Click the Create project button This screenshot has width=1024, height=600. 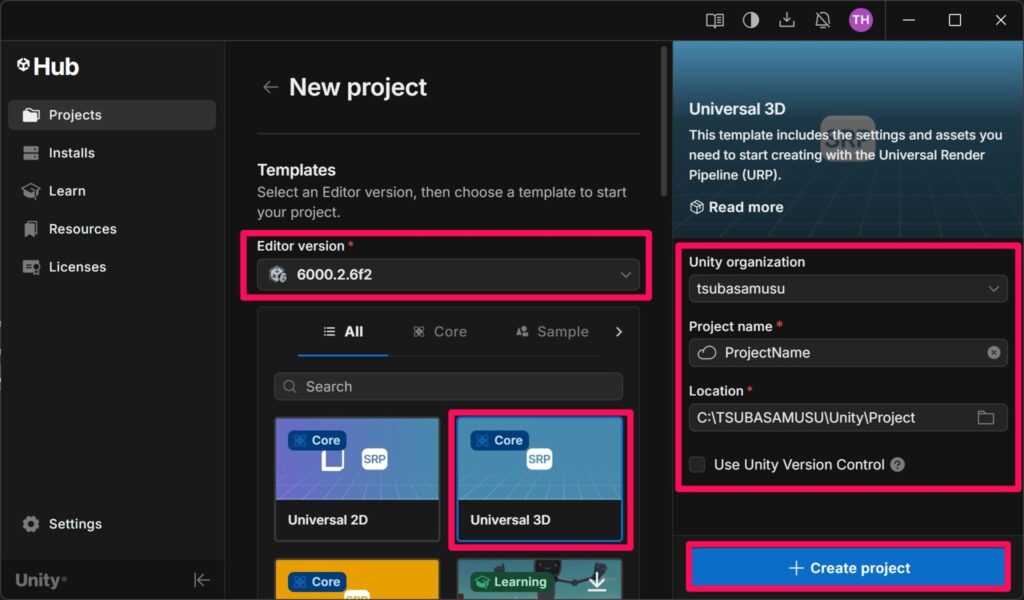tap(848, 568)
